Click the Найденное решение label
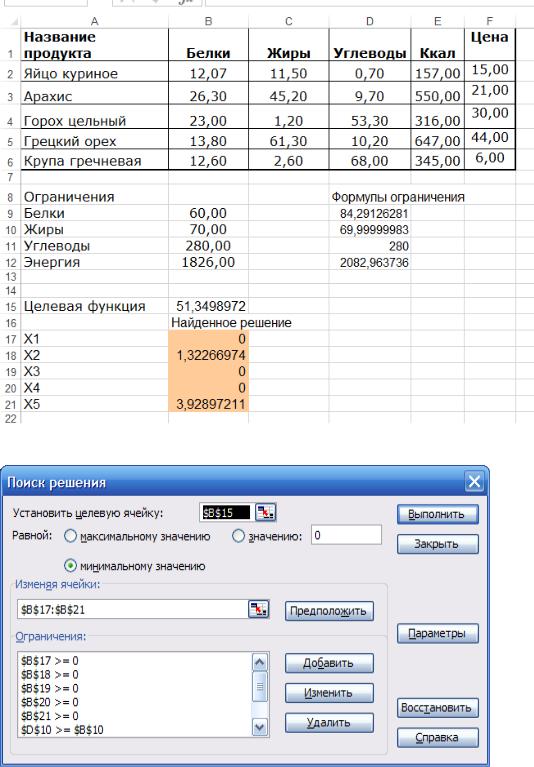Viewport: 534px width, 767px height. (x=231, y=322)
